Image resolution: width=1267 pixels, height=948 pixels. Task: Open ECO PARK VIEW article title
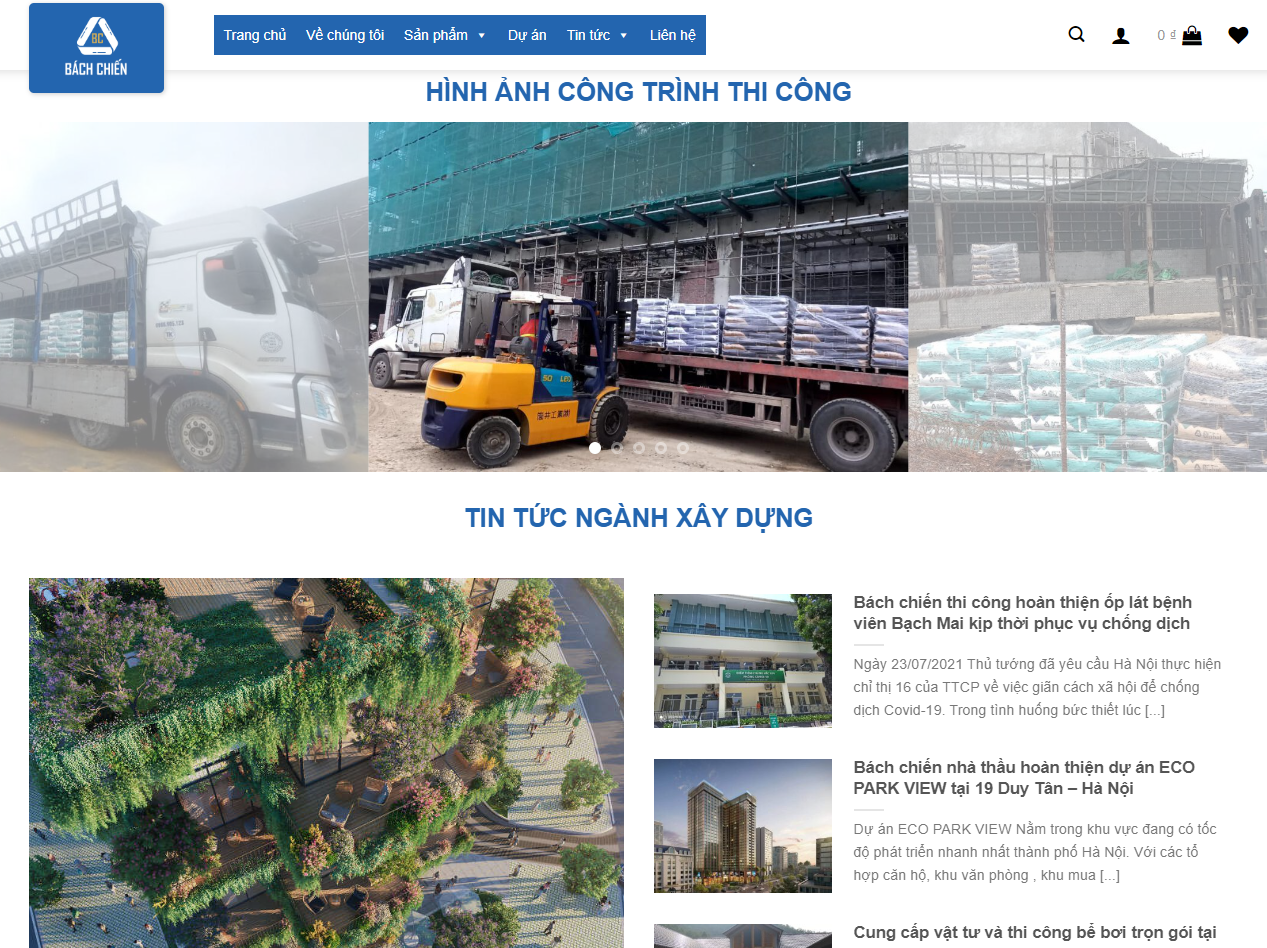(x=1024, y=778)
